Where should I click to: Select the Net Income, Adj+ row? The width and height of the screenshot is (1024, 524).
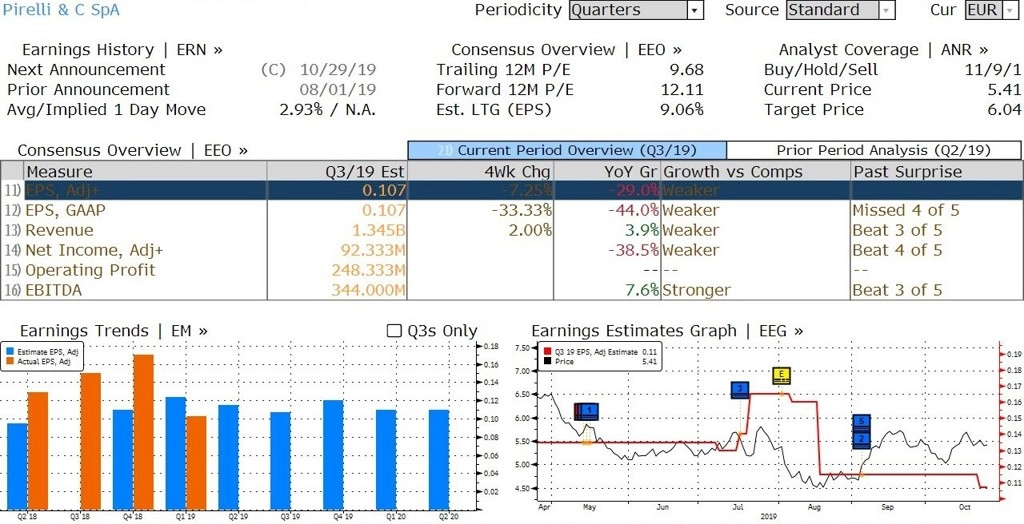point(510,250)
